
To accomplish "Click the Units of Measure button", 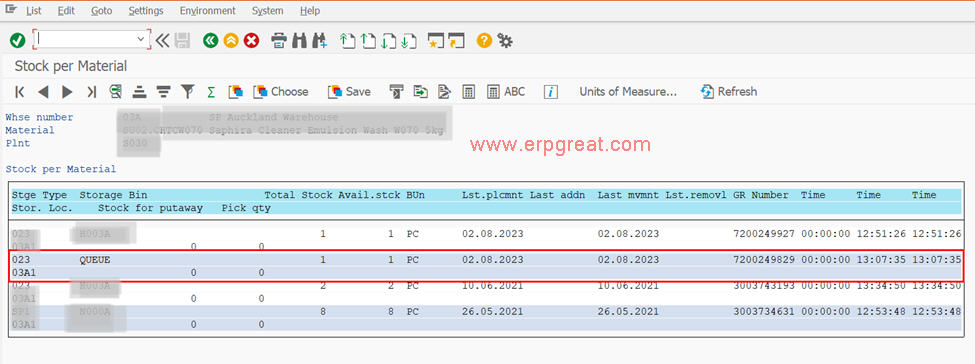I will click(628, 91).
